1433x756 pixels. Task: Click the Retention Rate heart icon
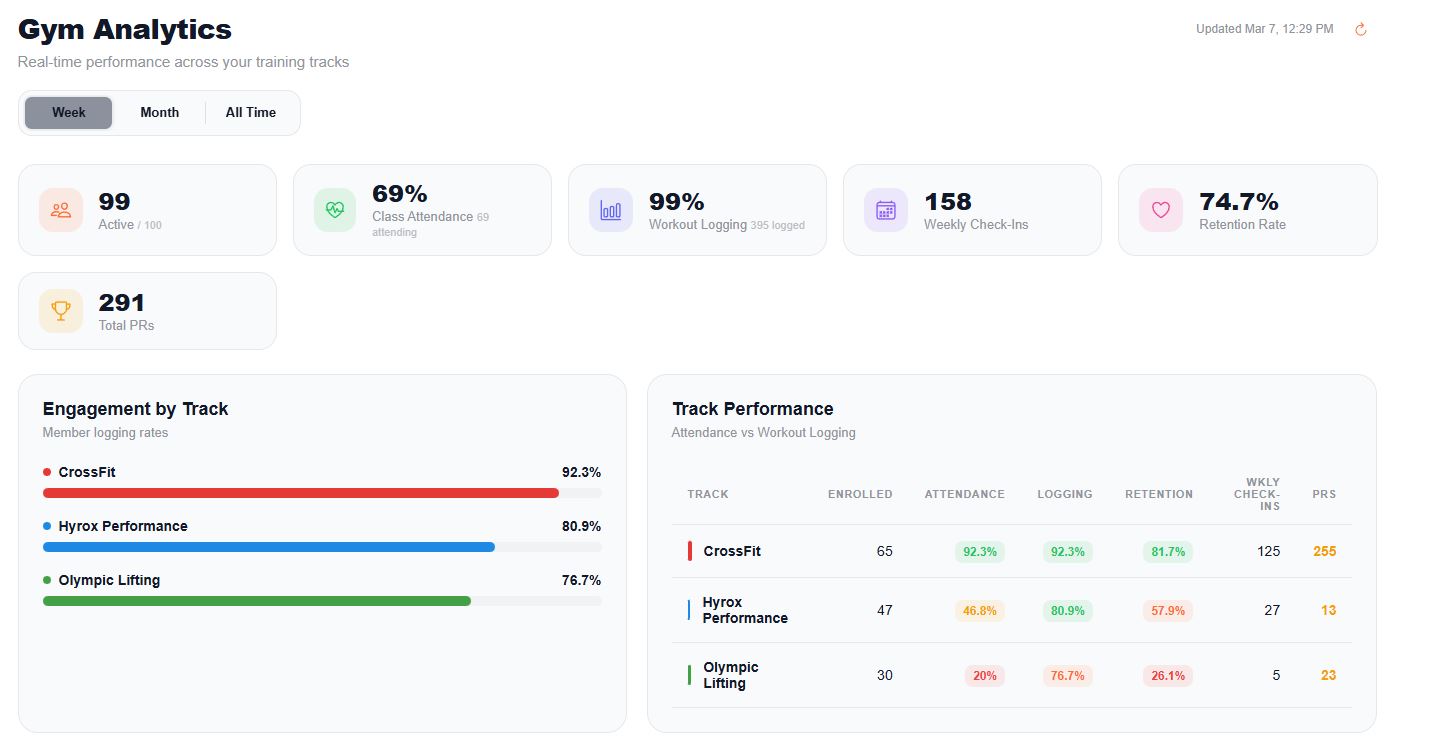pos(1160,210)
